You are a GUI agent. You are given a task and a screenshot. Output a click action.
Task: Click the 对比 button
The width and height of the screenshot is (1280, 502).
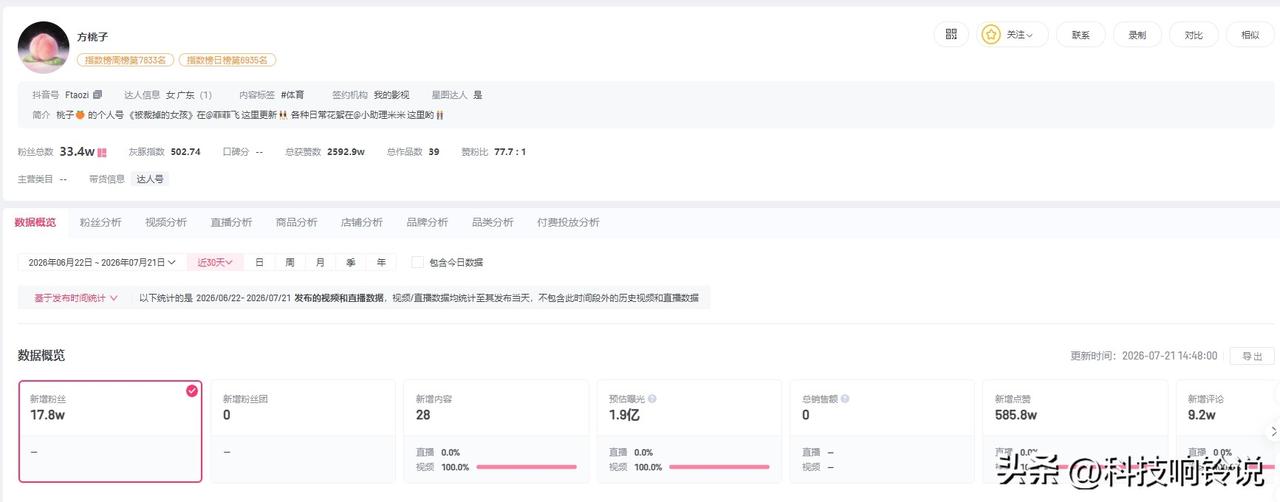pyautogui.click(x=1194, y=34)
